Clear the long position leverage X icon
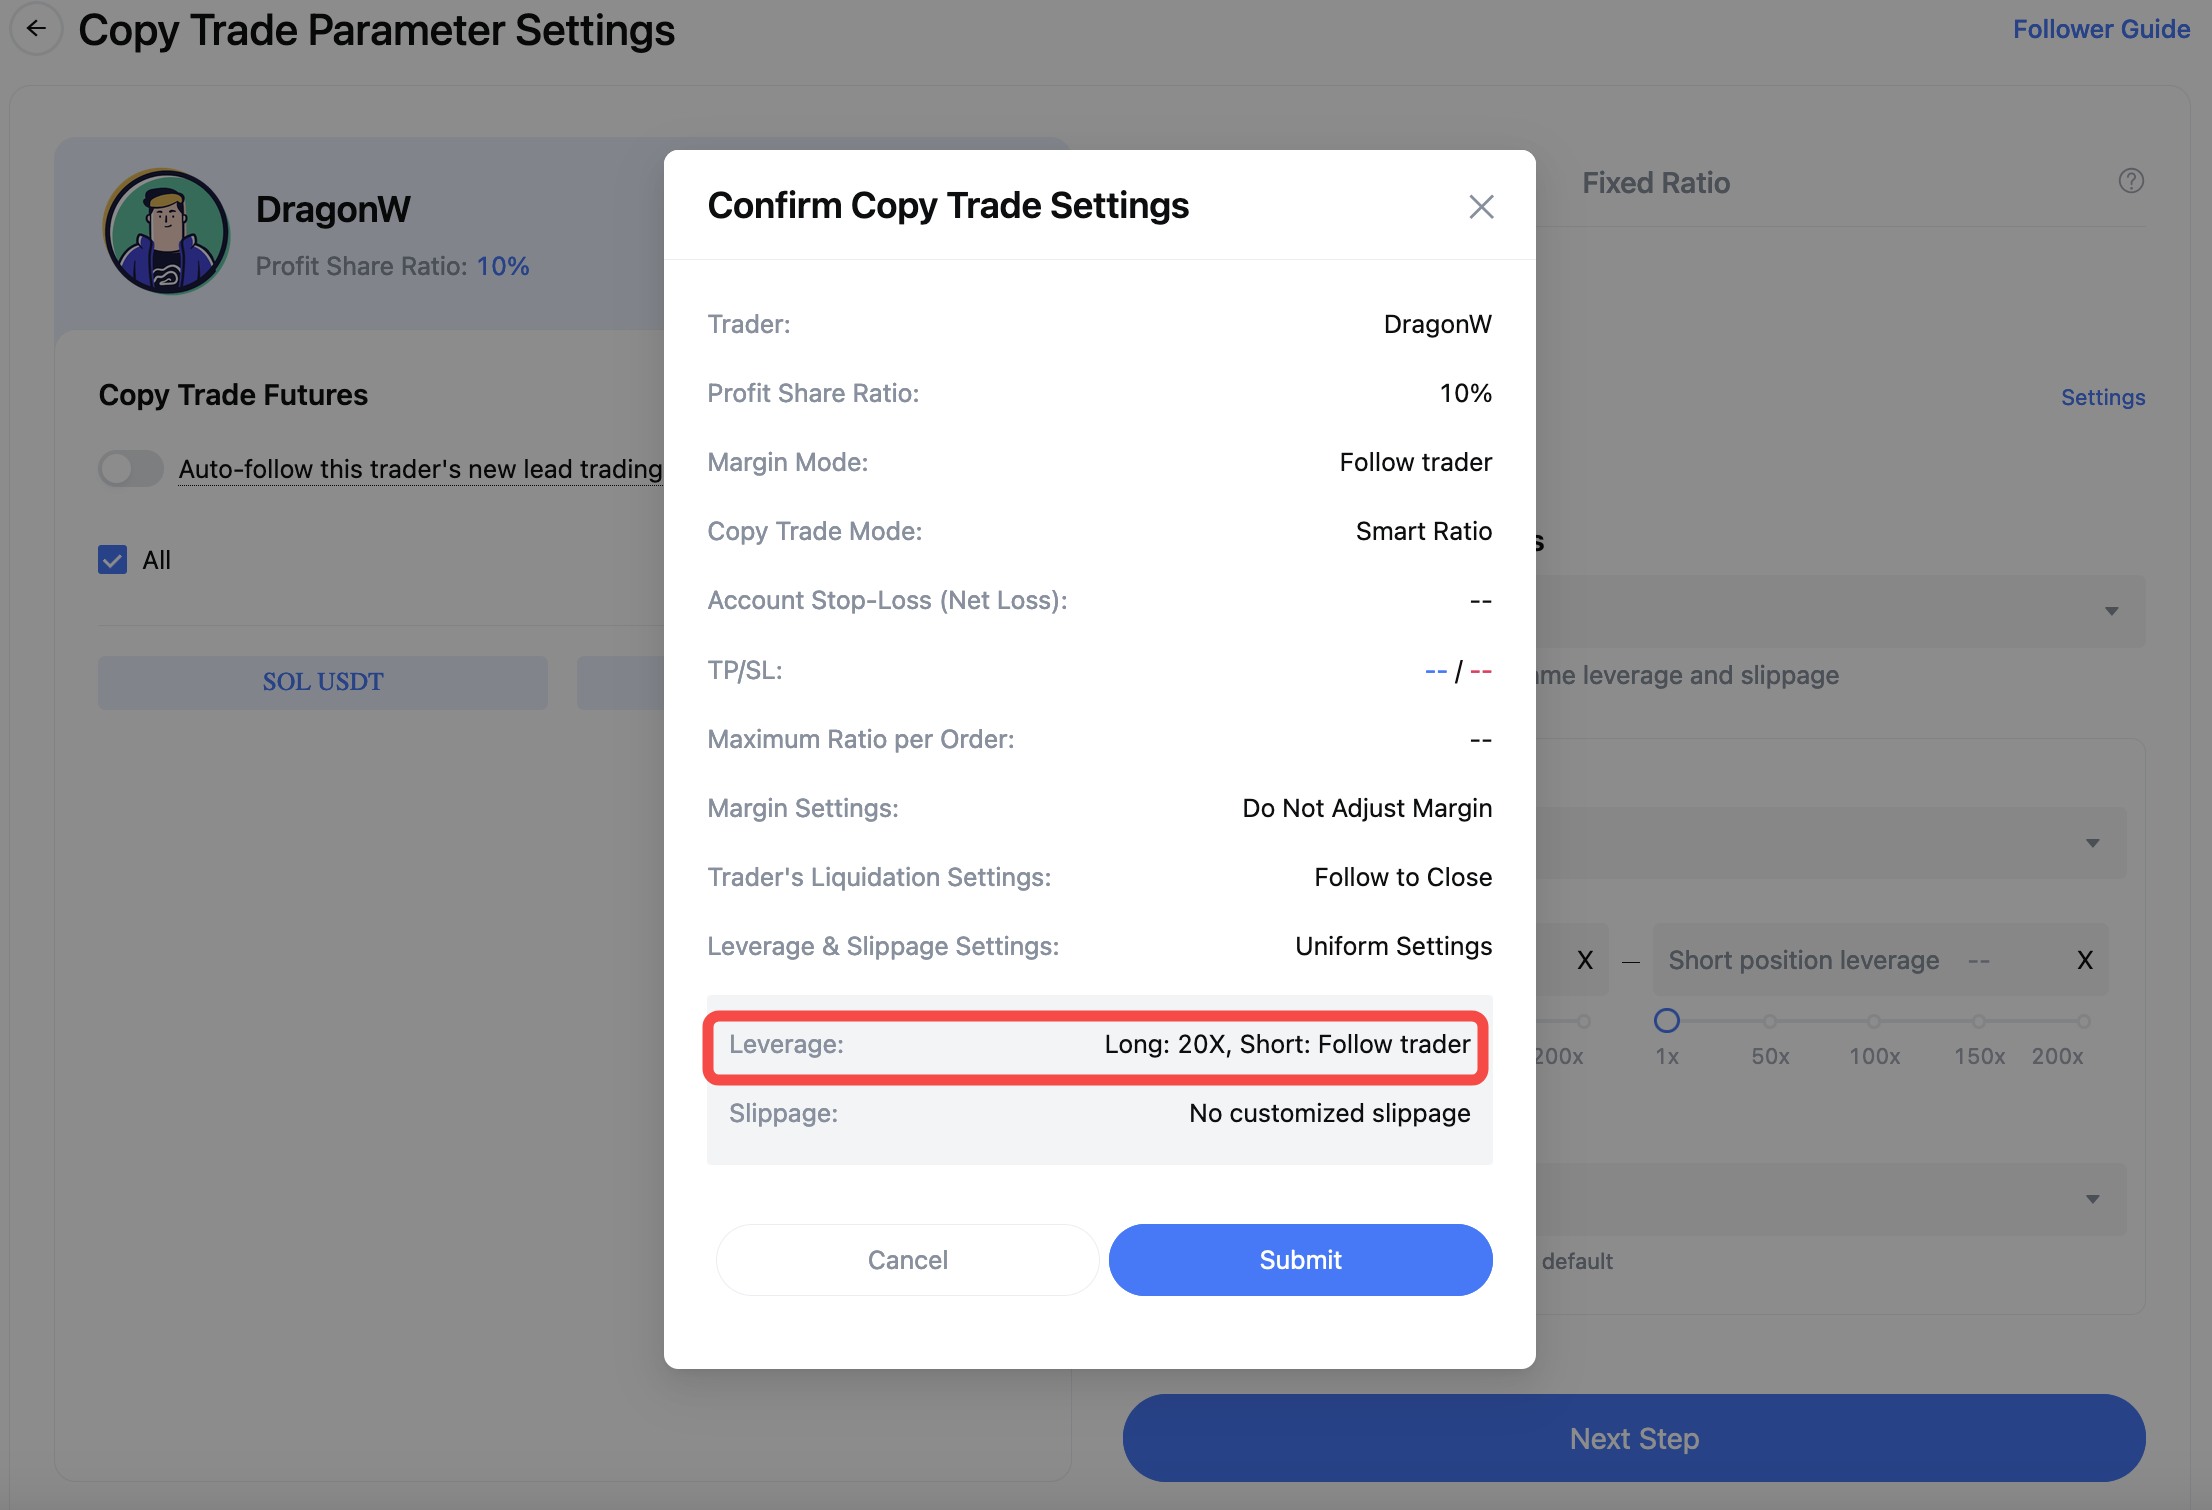 click(x=1585, y=960)
